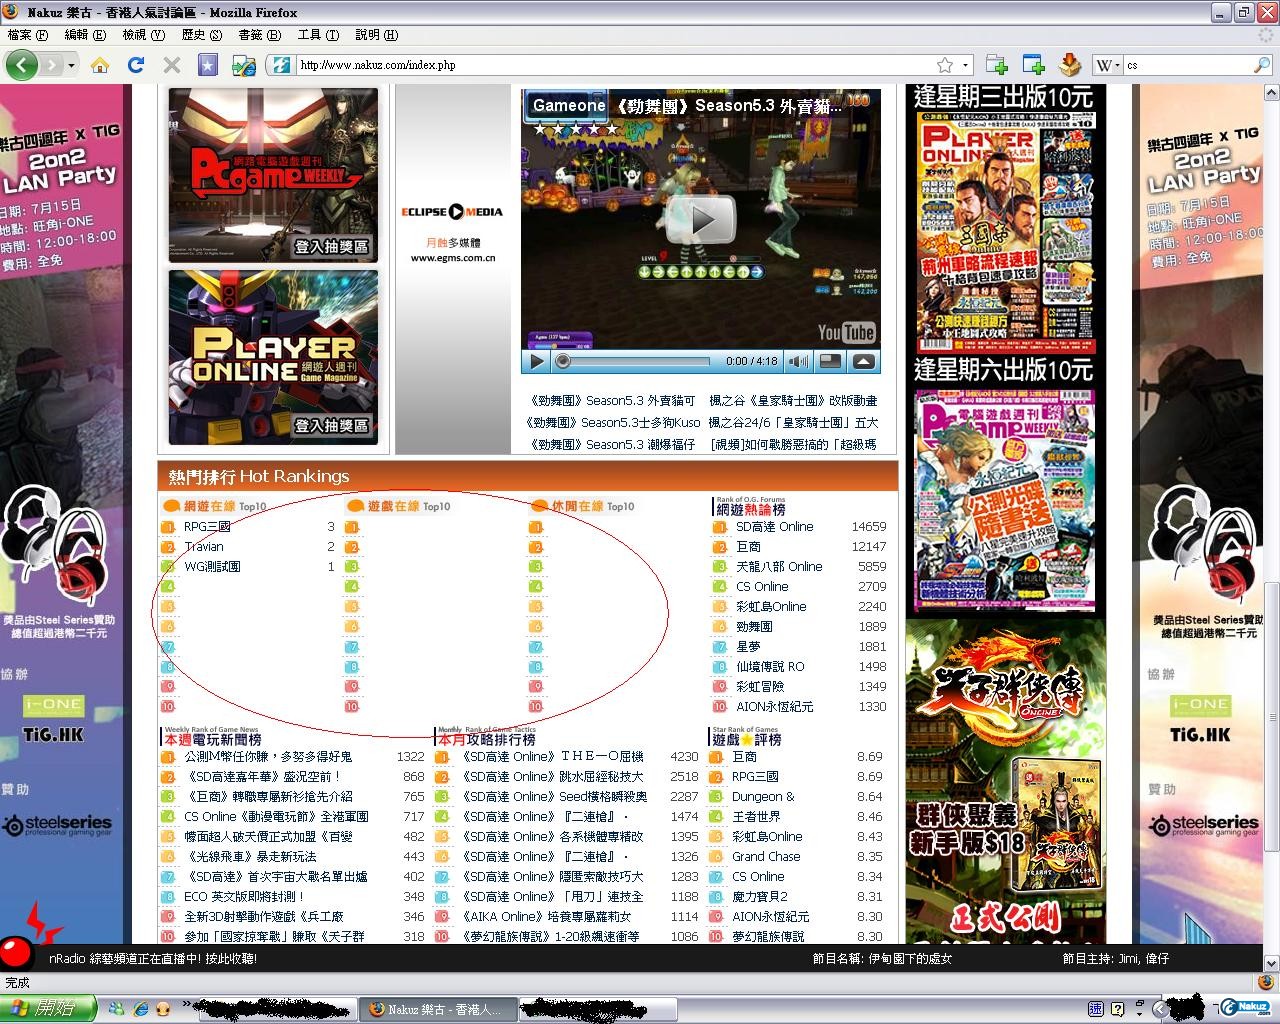This screenshot has width=1280, height=1024.
Task: Open the 說明 (H) menu
Action: click(376, 35)
